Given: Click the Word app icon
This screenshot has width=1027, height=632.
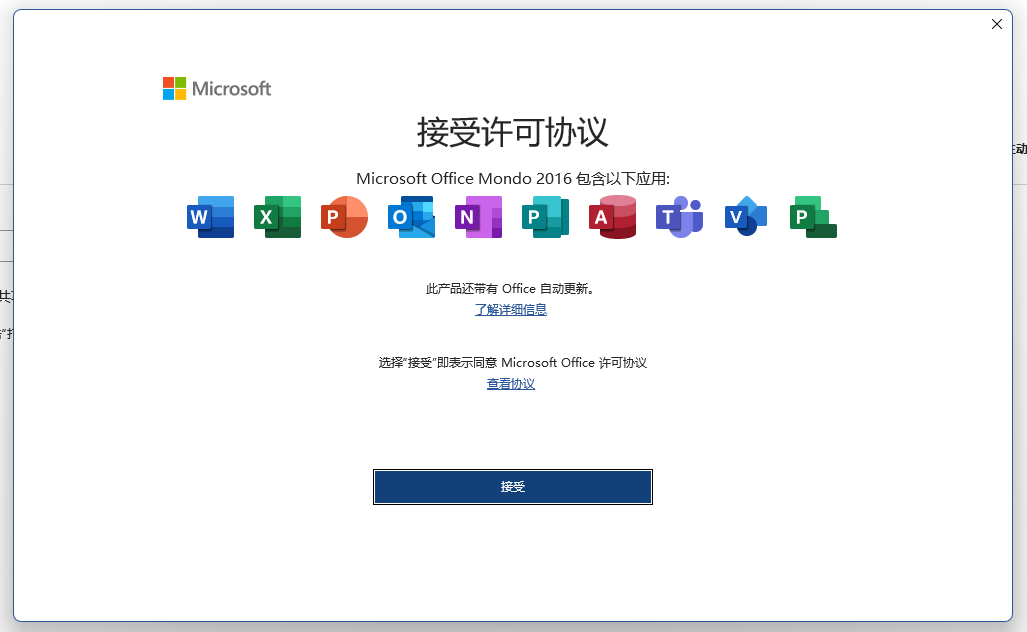Looking at the screenshot, I should [x=210, y=217].
